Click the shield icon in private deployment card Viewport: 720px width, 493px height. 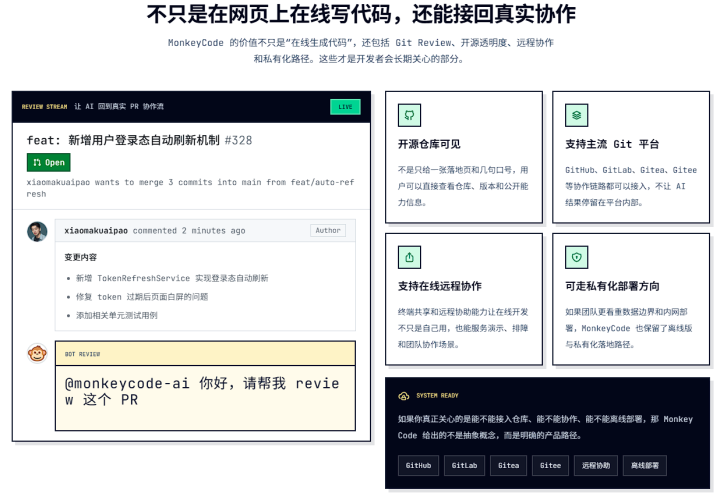[575, 257]
